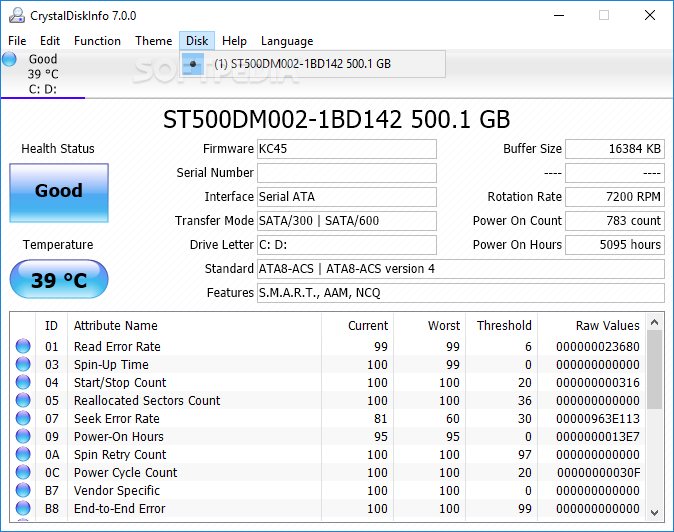This screenshot has width=674, height=532.
Task: Click the ID column header
Action: 52,326
